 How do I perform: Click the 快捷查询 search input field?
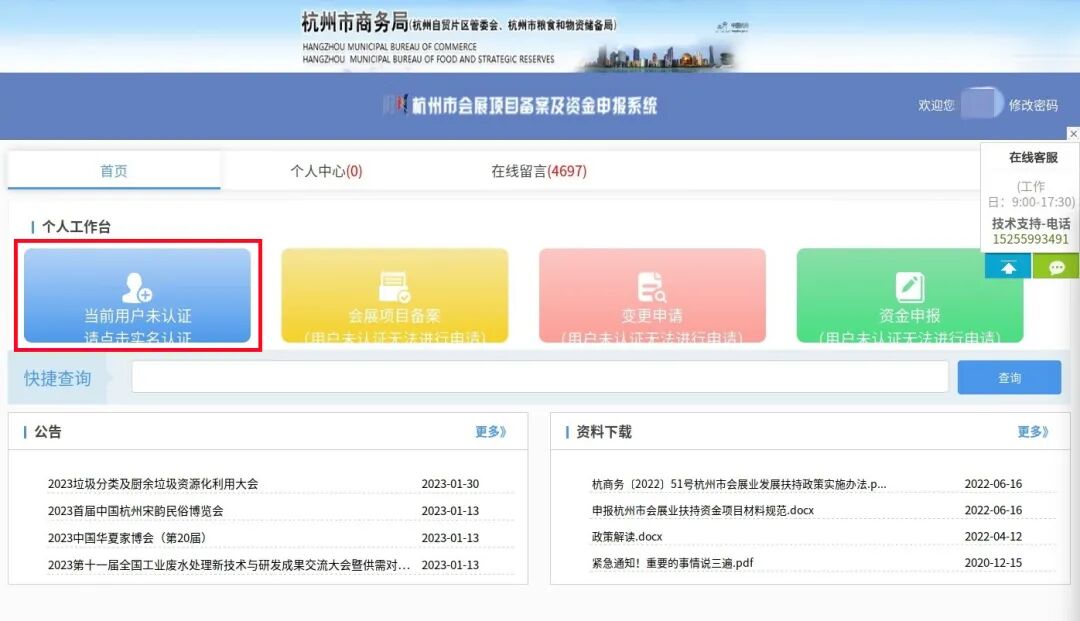tap(542, 376)
